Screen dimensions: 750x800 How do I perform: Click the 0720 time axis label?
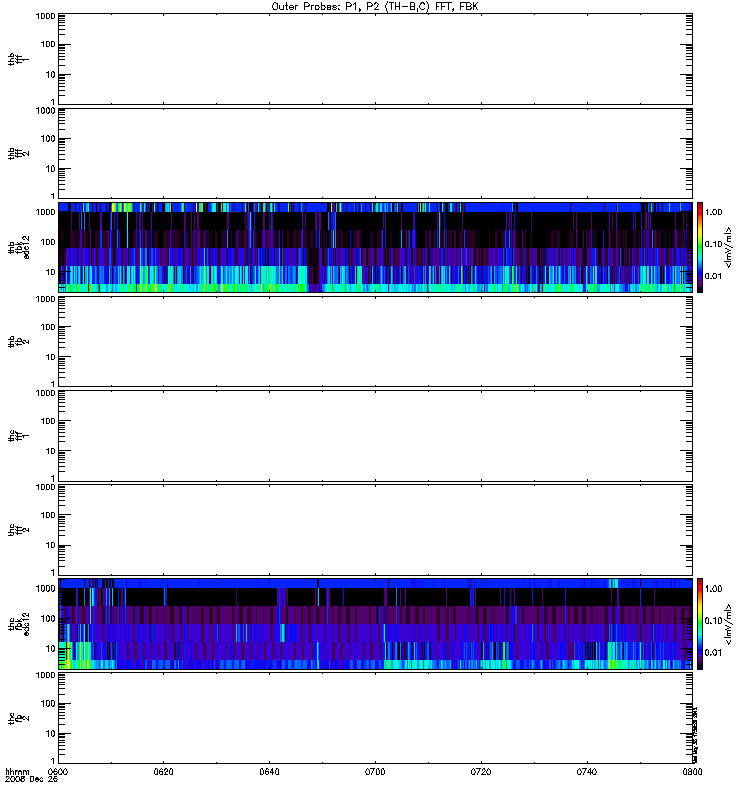(x=481, y=771)
